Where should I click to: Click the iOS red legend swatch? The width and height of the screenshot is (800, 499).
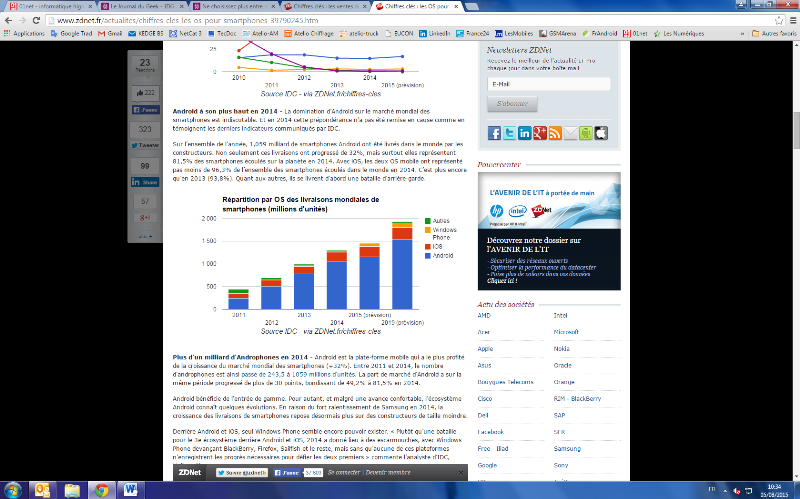(428, 247)
